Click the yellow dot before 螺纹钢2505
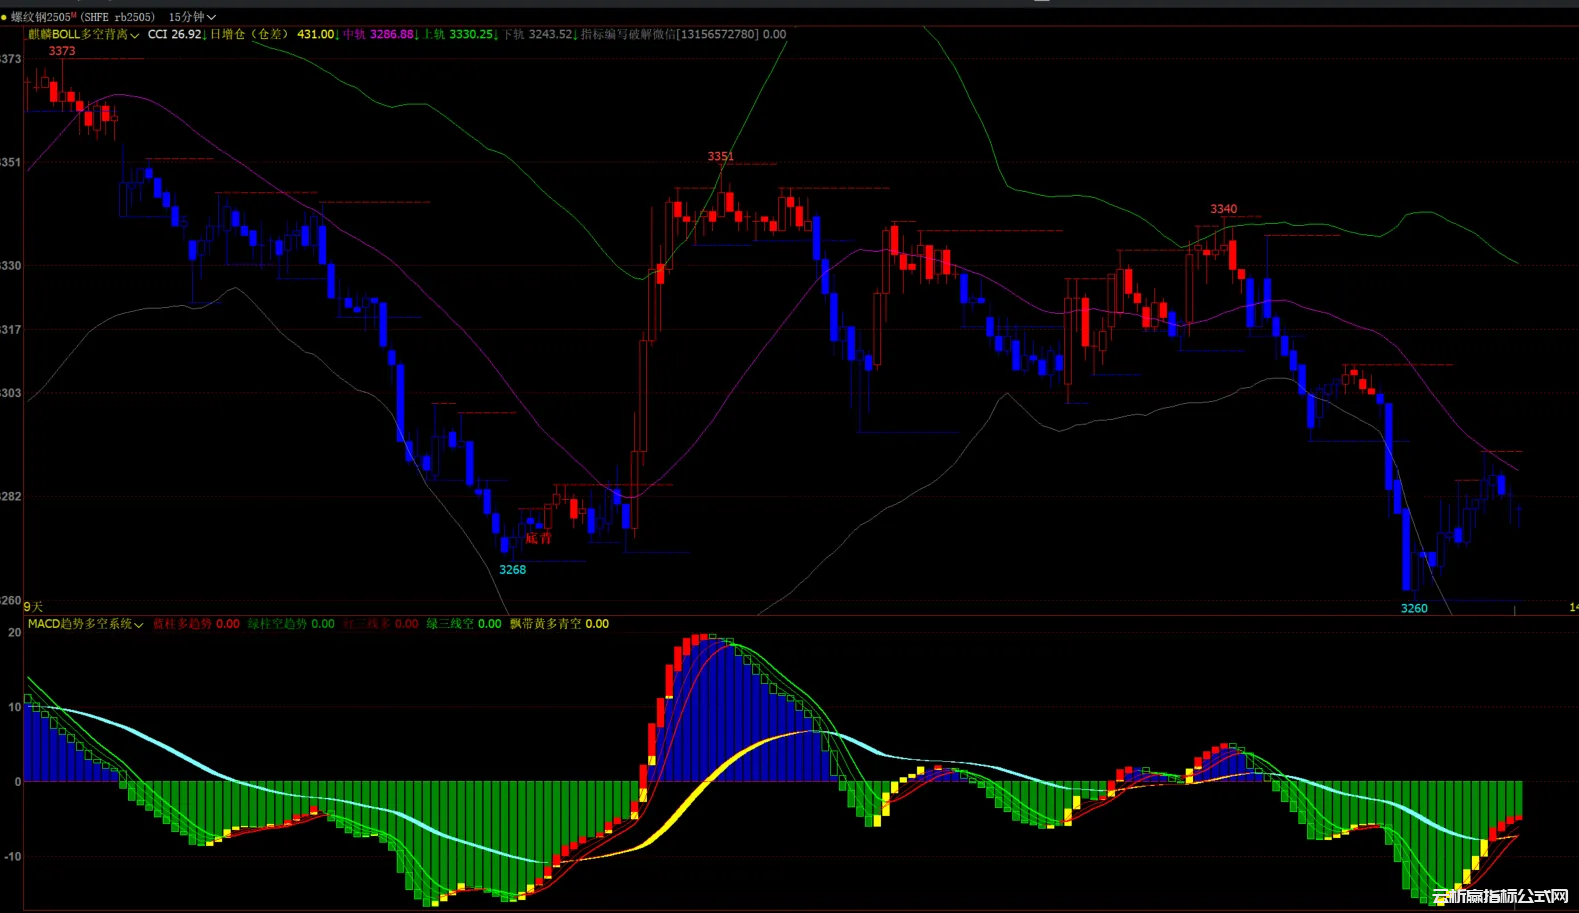The width and height of the screenshot is (1579, 913). (x=4, y=17)
